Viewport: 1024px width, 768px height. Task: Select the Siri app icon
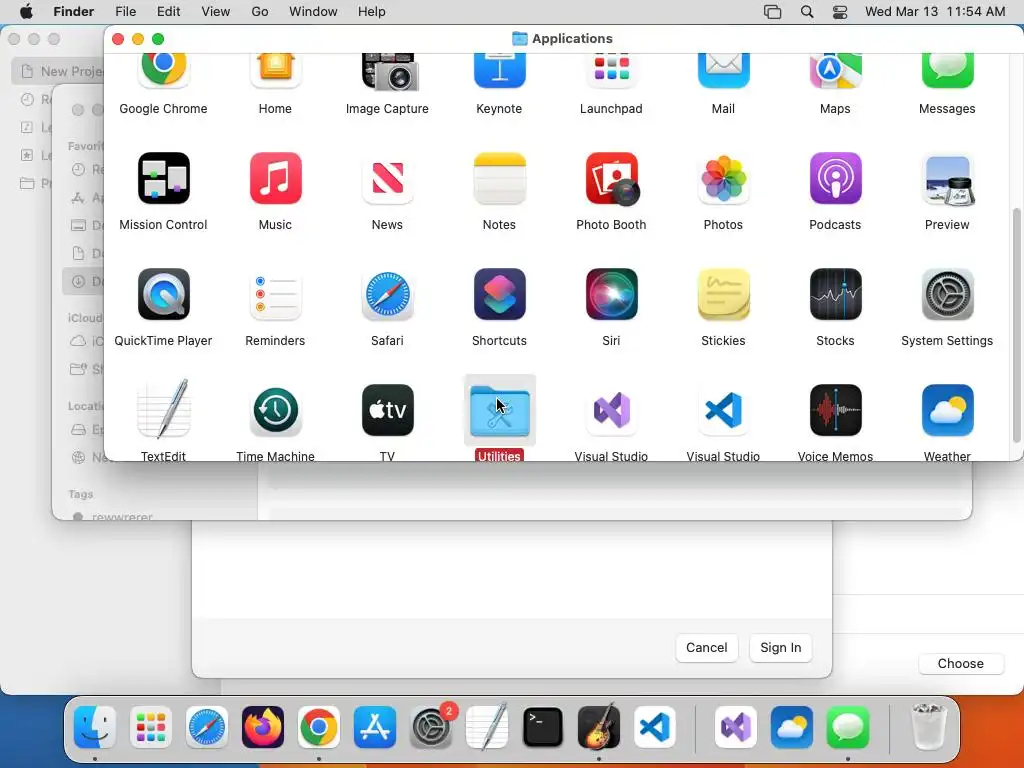611,295
